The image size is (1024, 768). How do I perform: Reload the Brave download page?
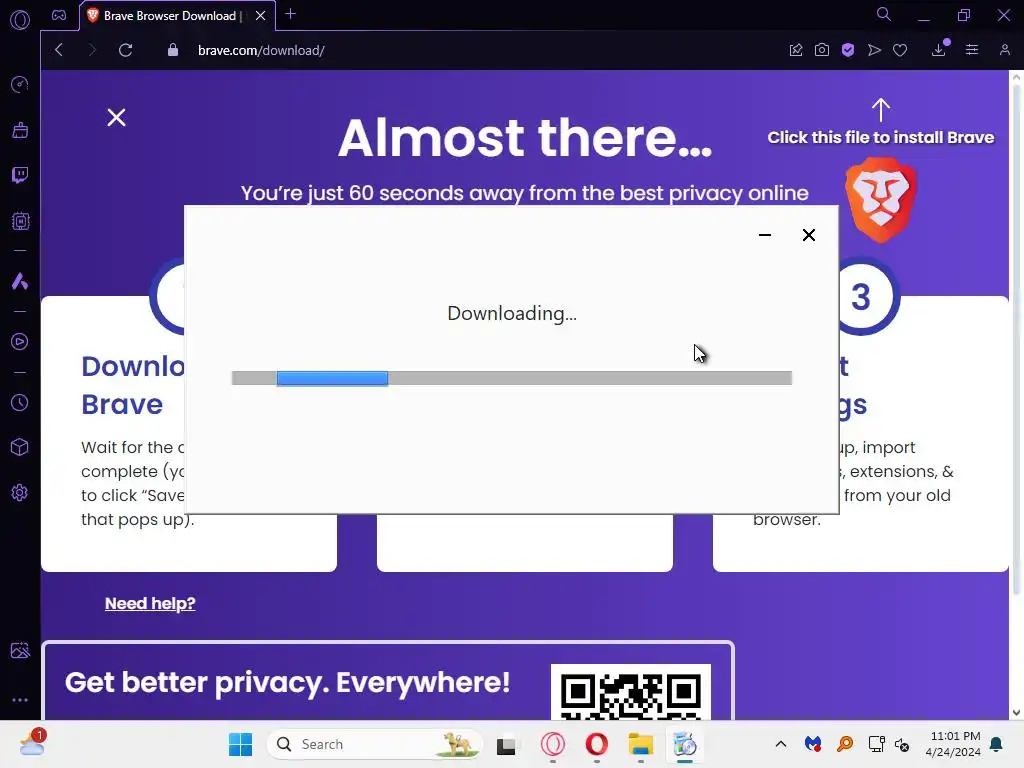(x=125, y=50)
